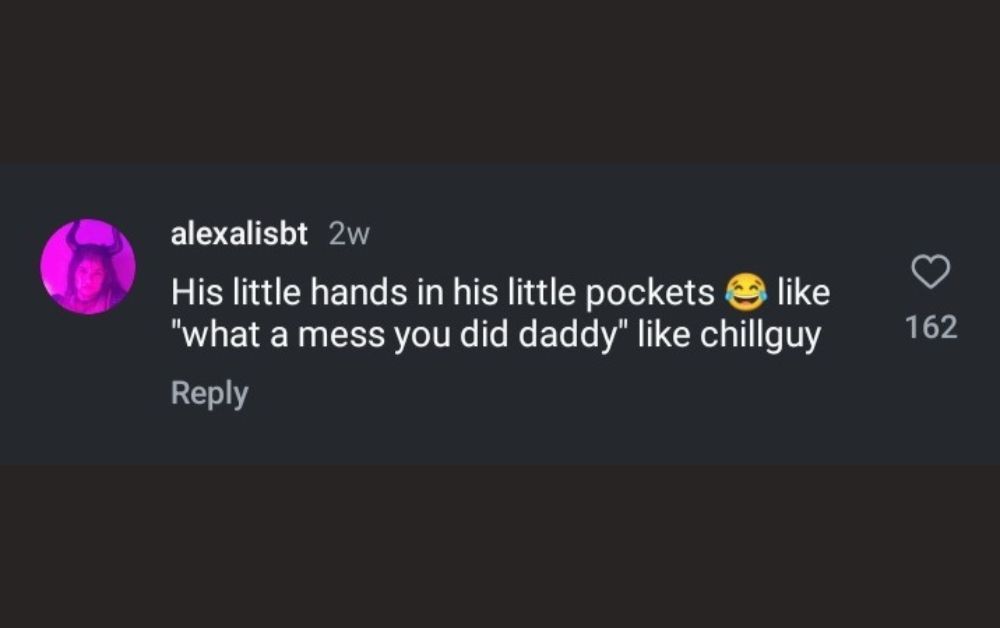Click the laughing-crying emoji in the comment
Viewport: 1000px width, 628px height.
742,291
